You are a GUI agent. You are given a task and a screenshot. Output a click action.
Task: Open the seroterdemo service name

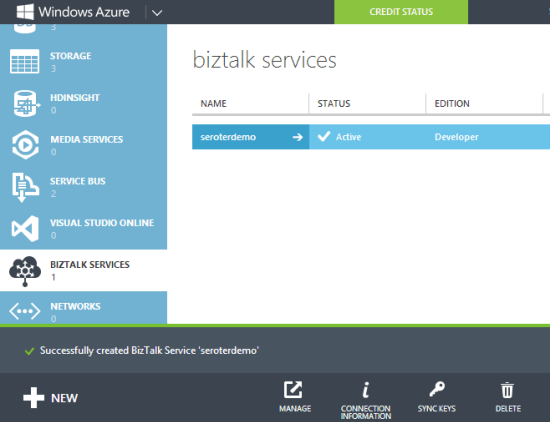click(228, 137)
